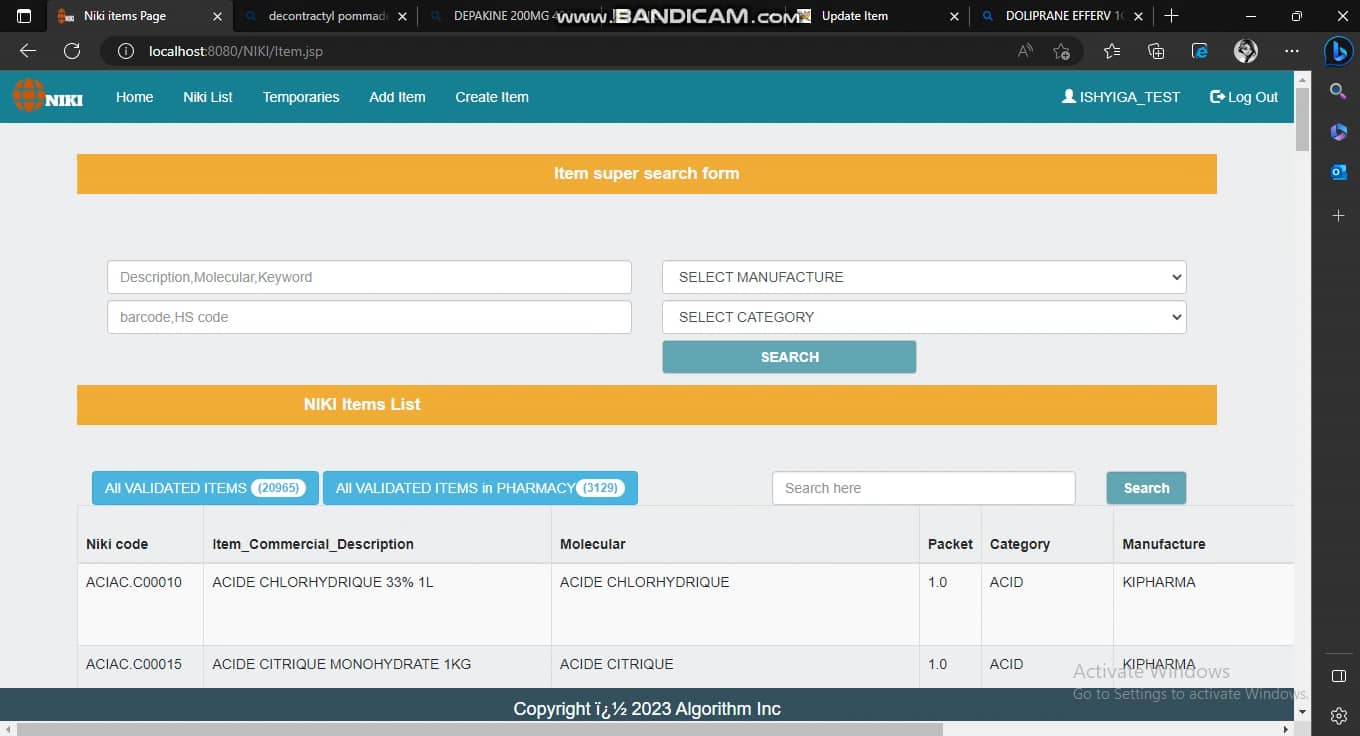The height and width of the screenshot is (736, 1360).
Task: Click the Log Out link
Action: [1244, 97]
